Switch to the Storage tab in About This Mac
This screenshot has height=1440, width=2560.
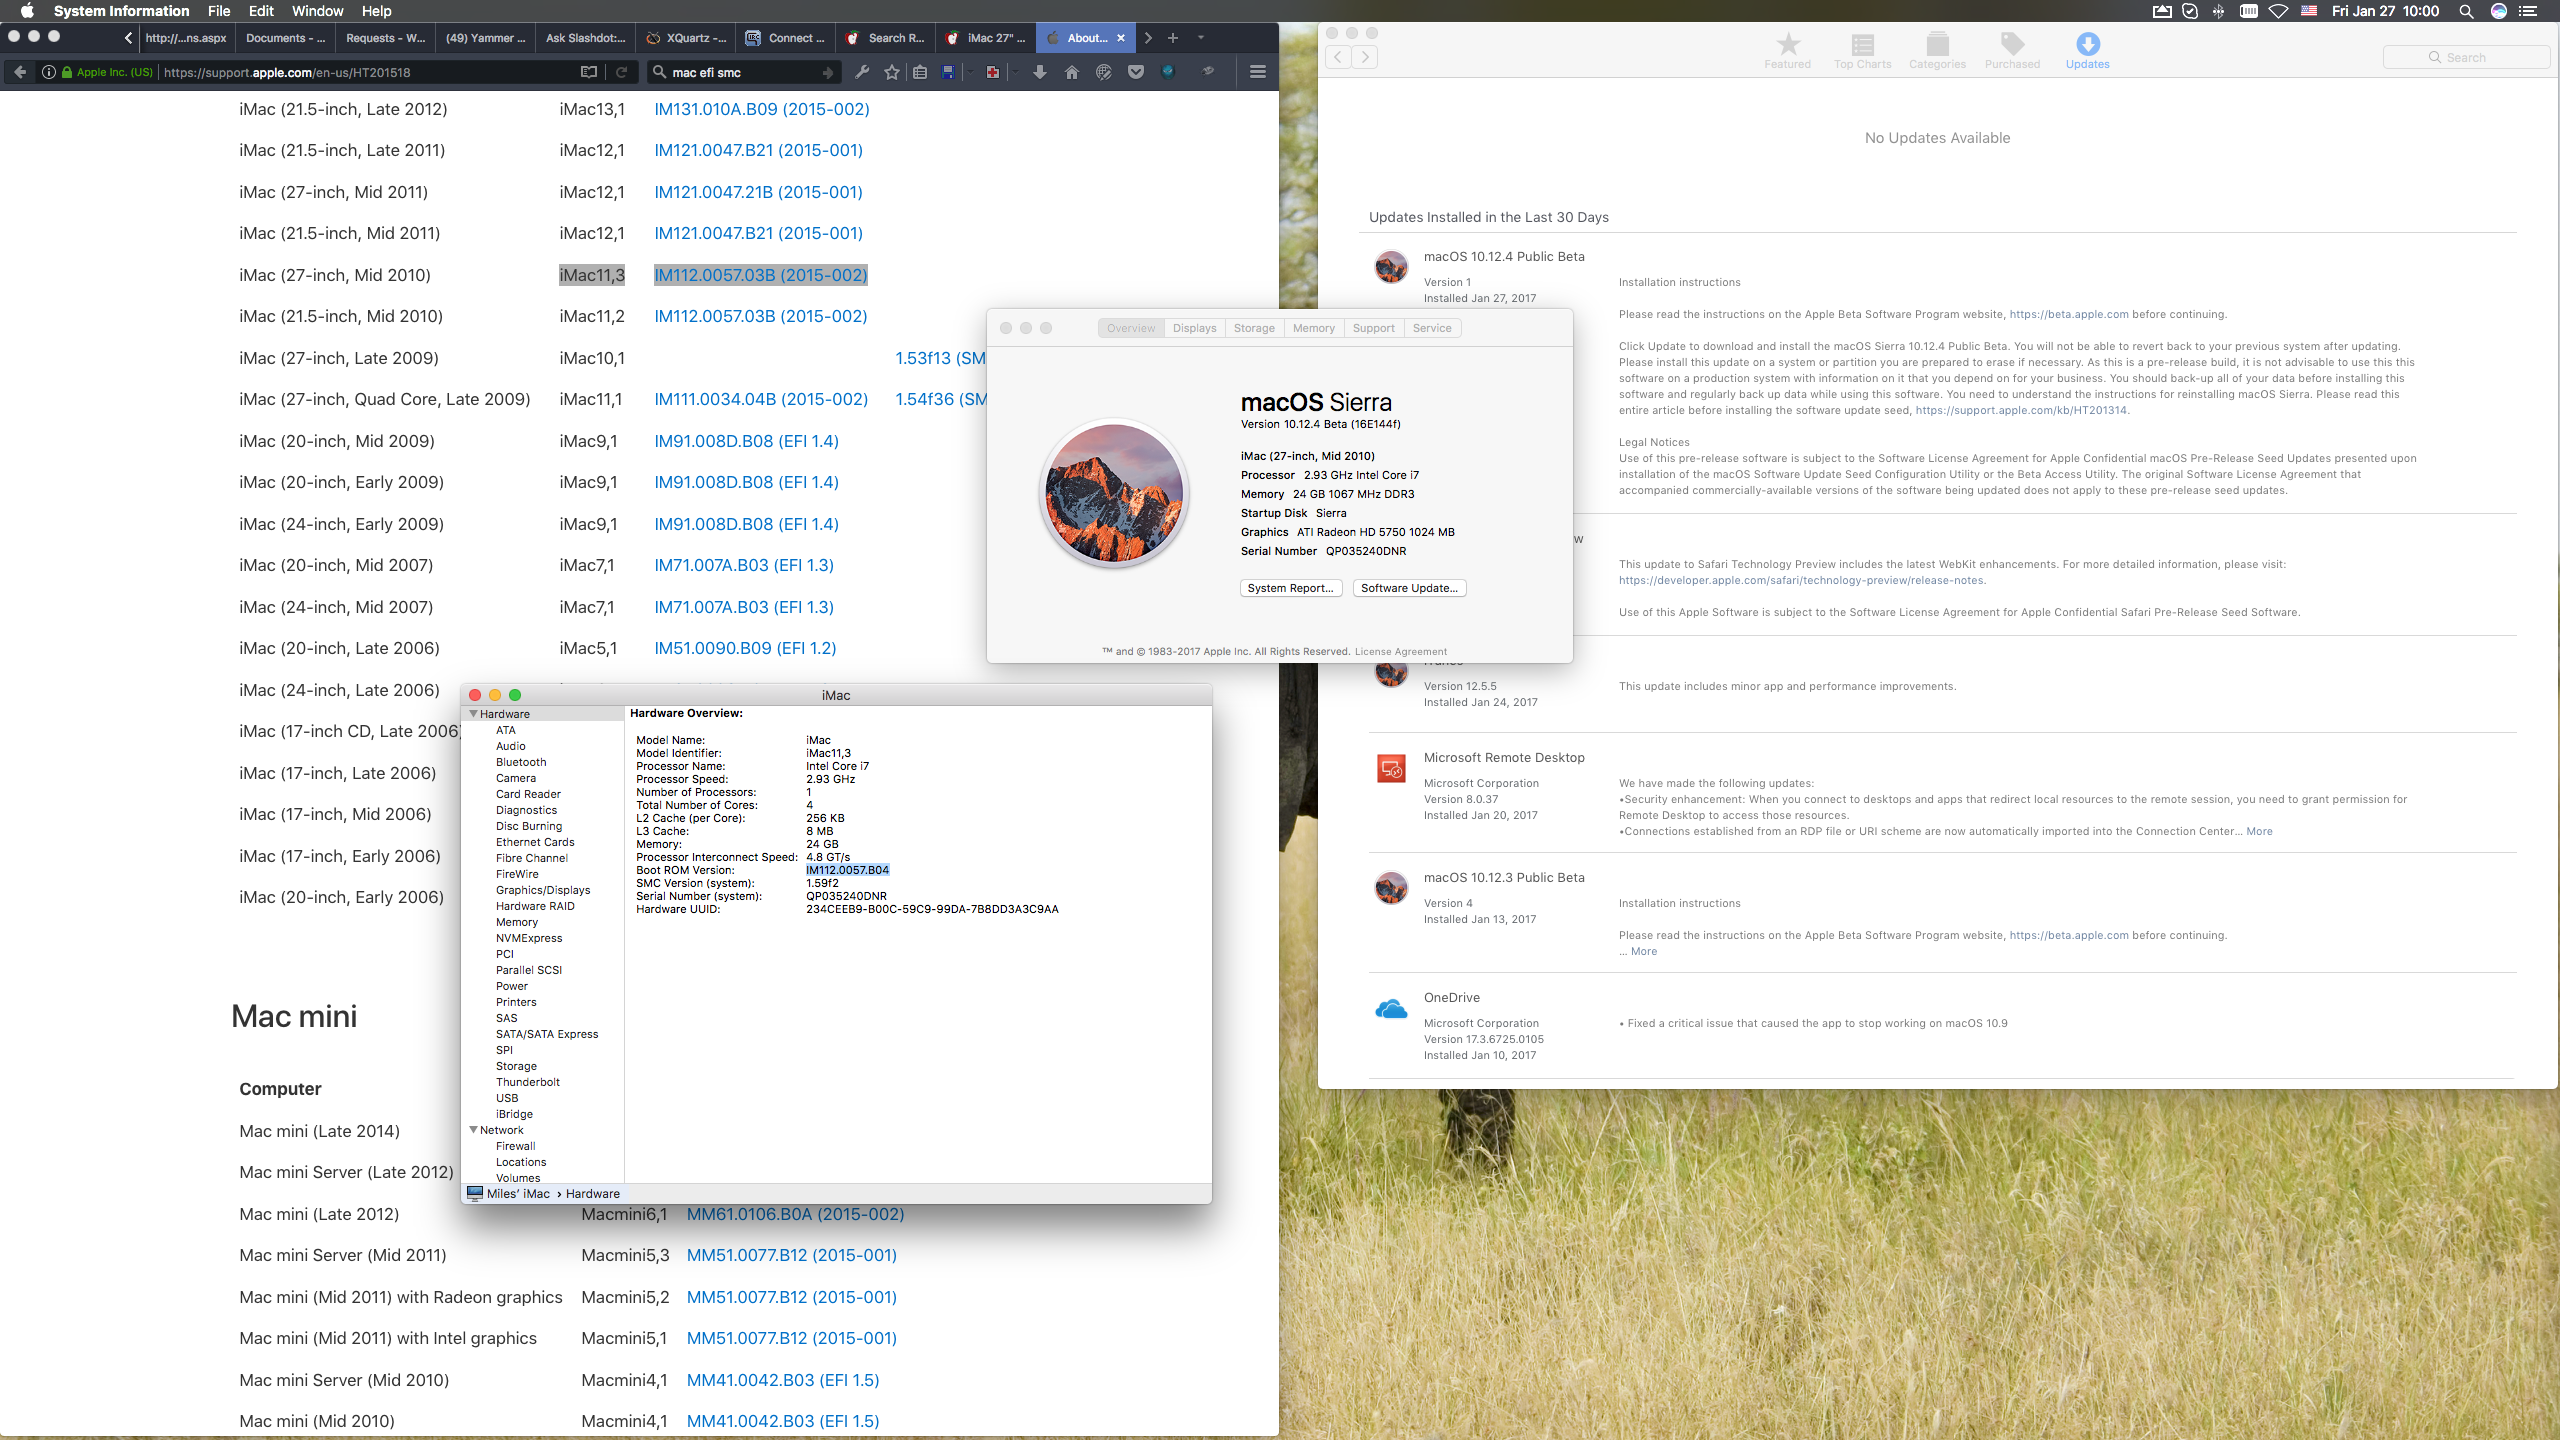click(1254, 328)
